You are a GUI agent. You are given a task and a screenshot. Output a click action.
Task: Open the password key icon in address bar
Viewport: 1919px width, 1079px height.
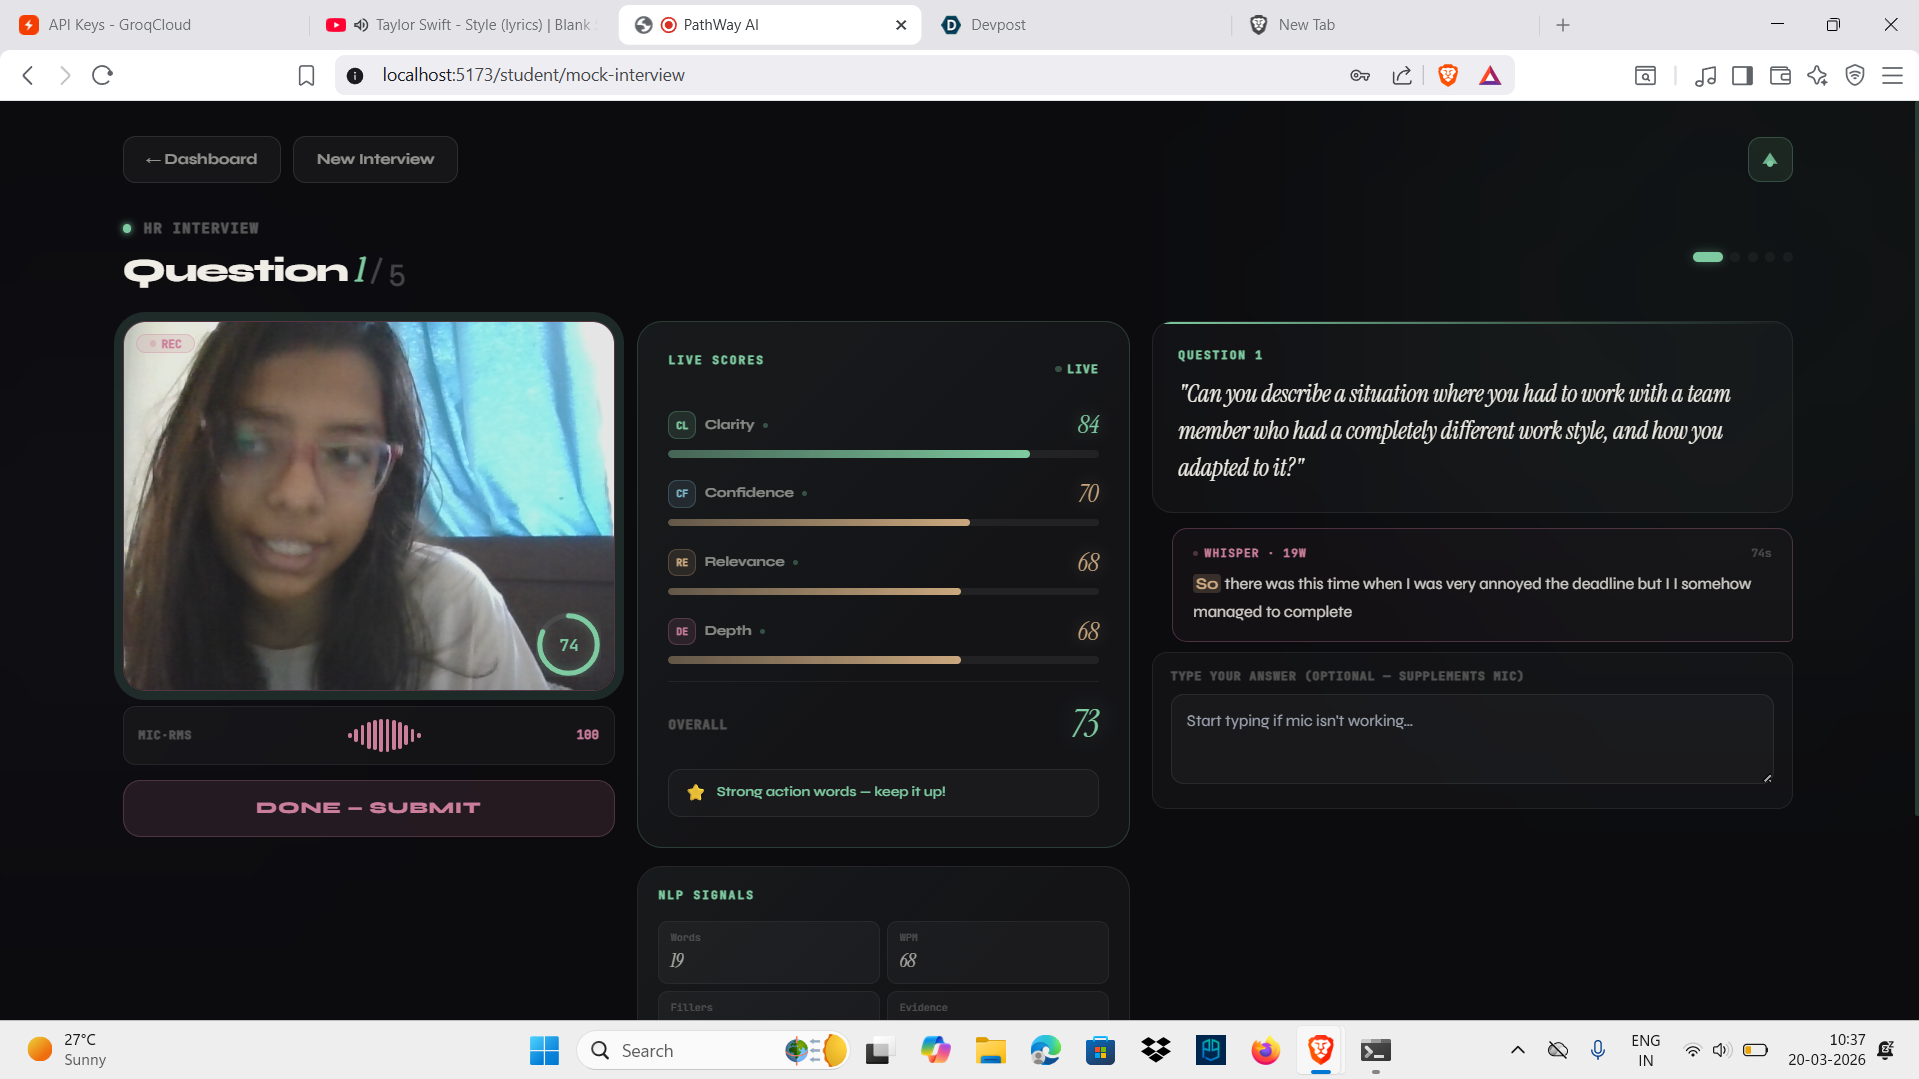(1359, 75)
